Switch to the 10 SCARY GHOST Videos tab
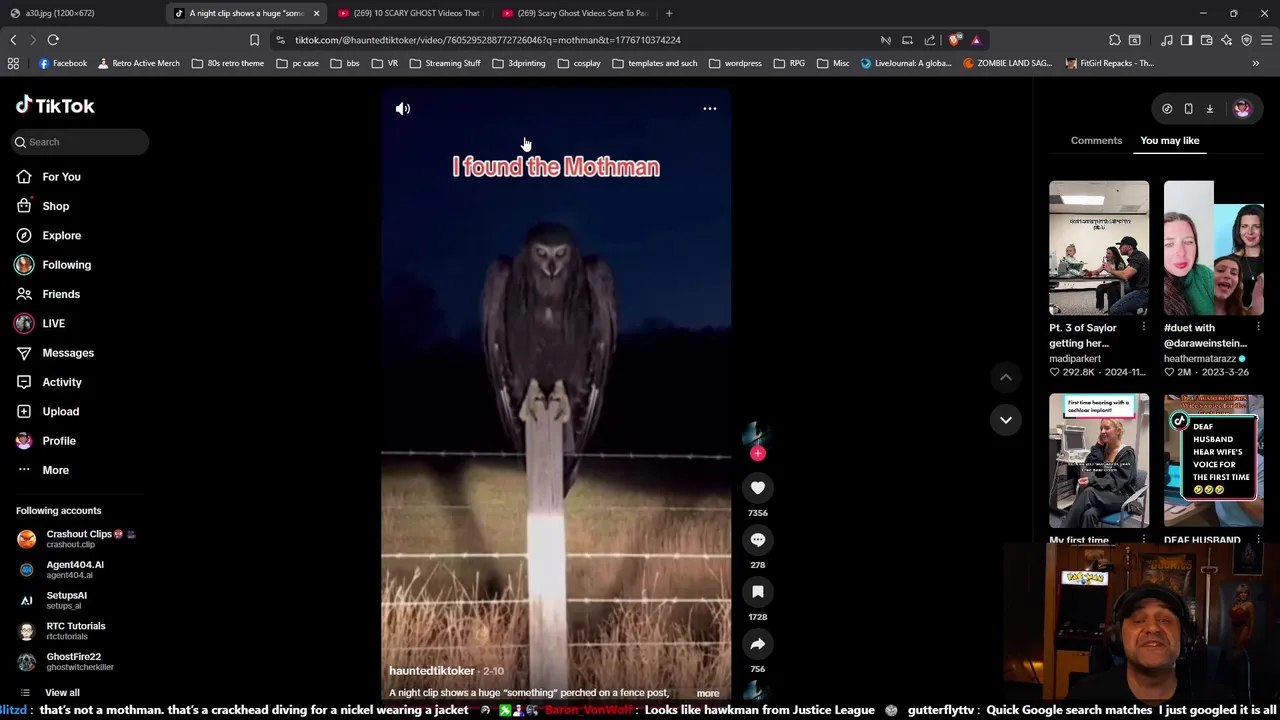The height and width of the screenshot is (720, 1280). pyautogui.click(x=409, y=13)
